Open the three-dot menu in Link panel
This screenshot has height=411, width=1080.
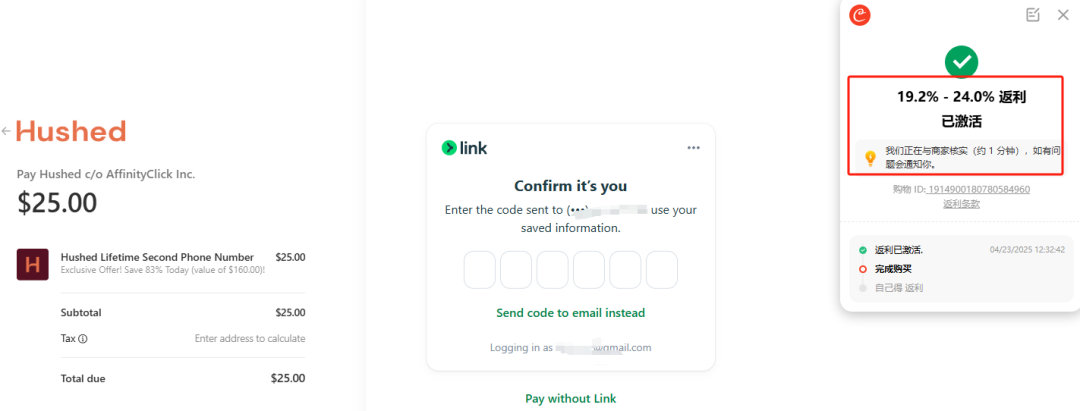(x=693, y=148)
